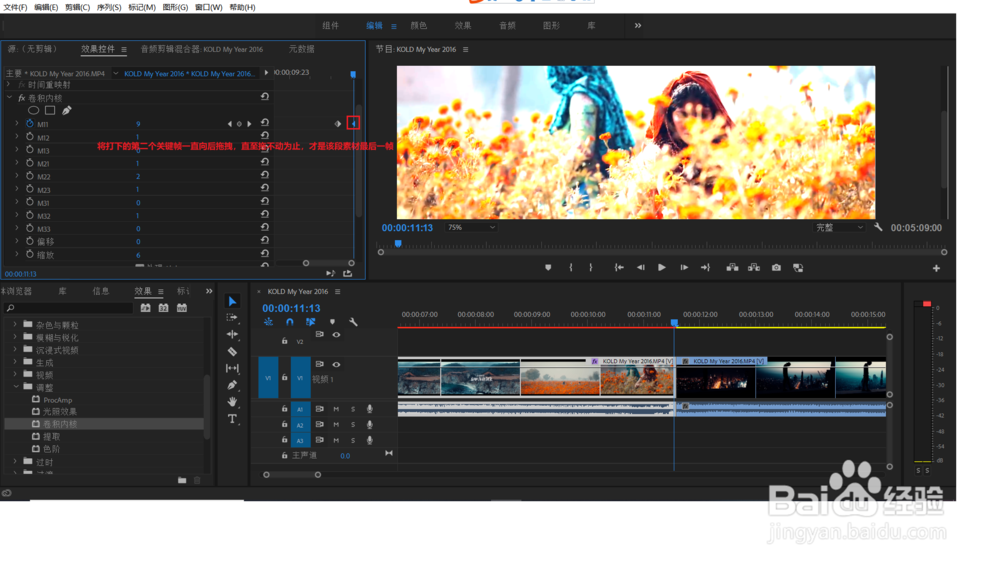Add marker in program monitor

point(548,268)
